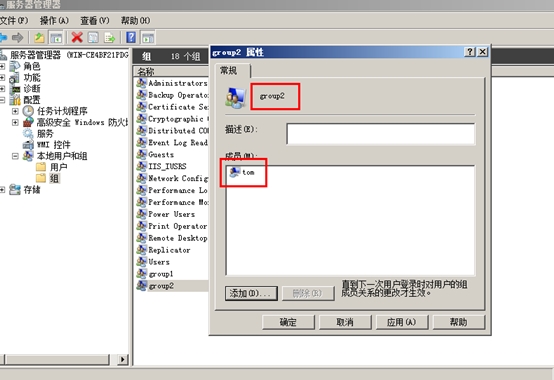Select the IIS_IUSRS group row
The image size is (554, 380).
pyautogui.click(x=161, y=166)
